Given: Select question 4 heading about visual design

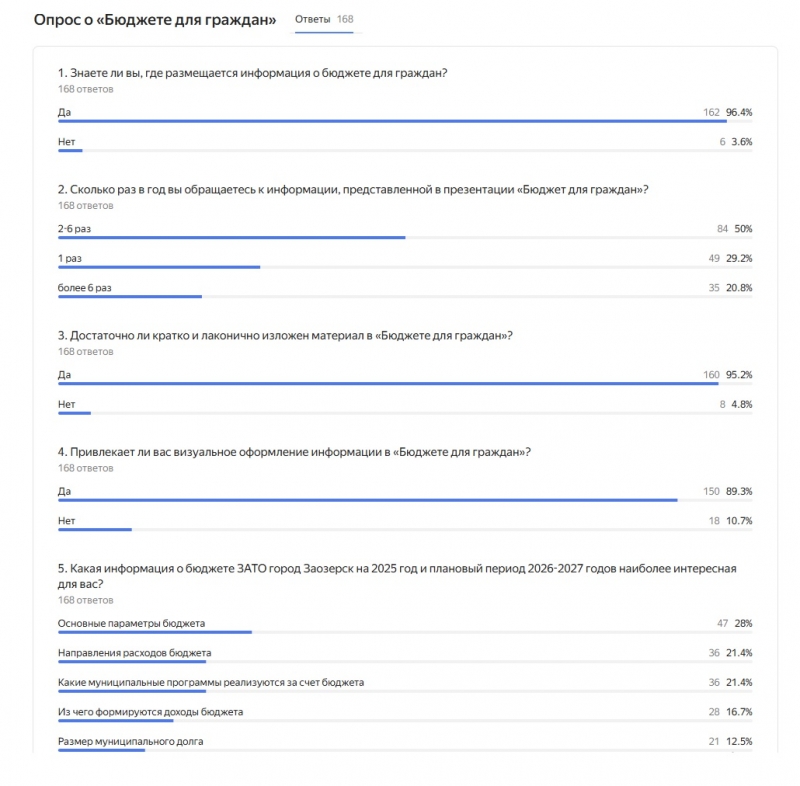Looking at the screenshot, I should point(294,451).
